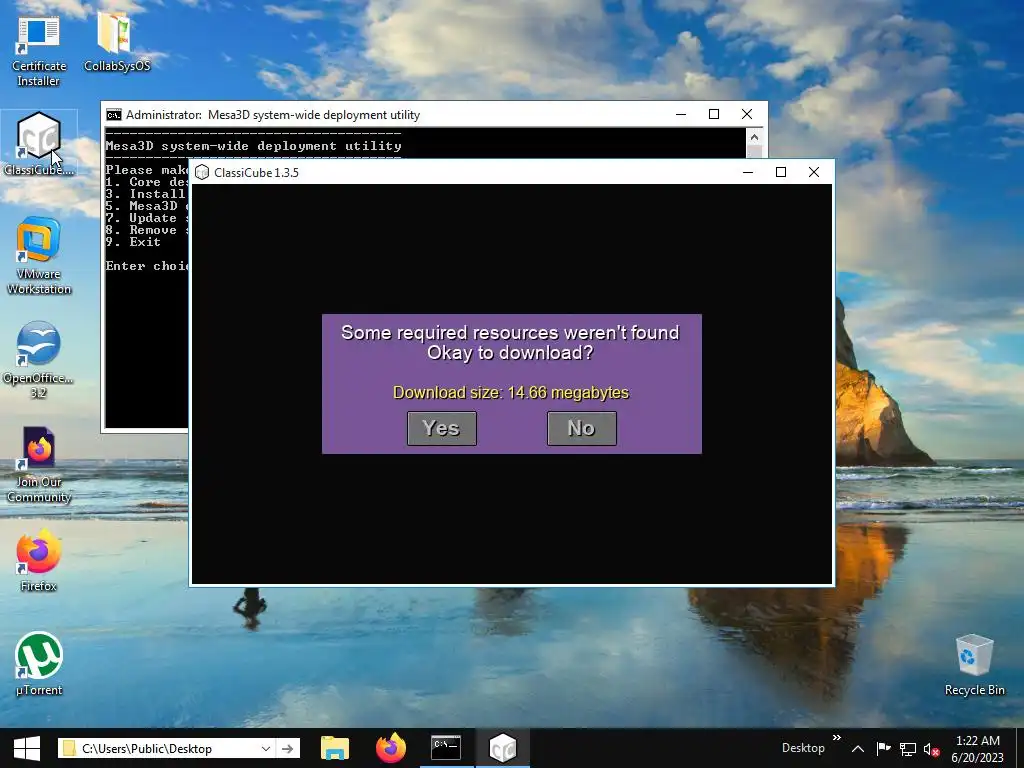This screenshot has width=1024, height=768.
Task: Open the clock and date
Action: (x=978, y=749)
